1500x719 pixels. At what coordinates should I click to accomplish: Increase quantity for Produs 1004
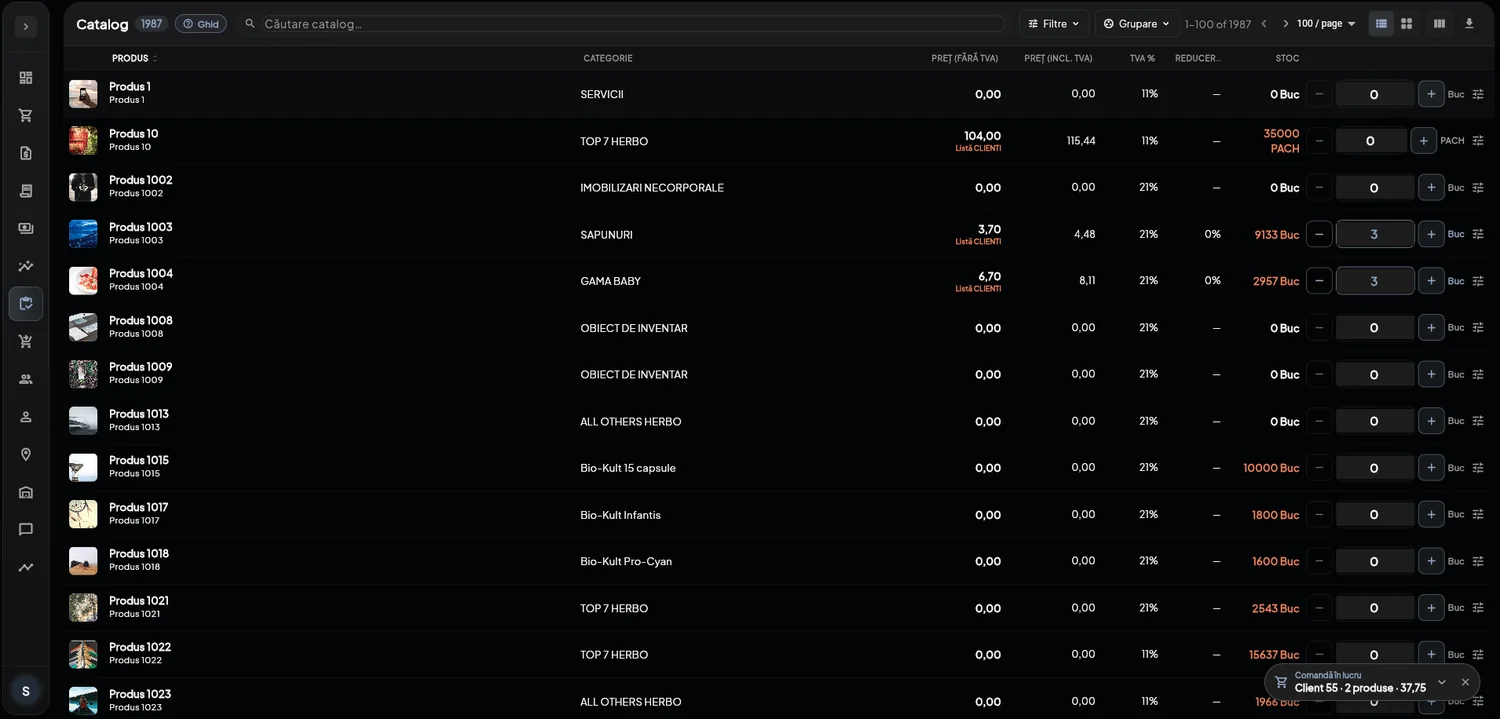click(x=1431, y=281)
